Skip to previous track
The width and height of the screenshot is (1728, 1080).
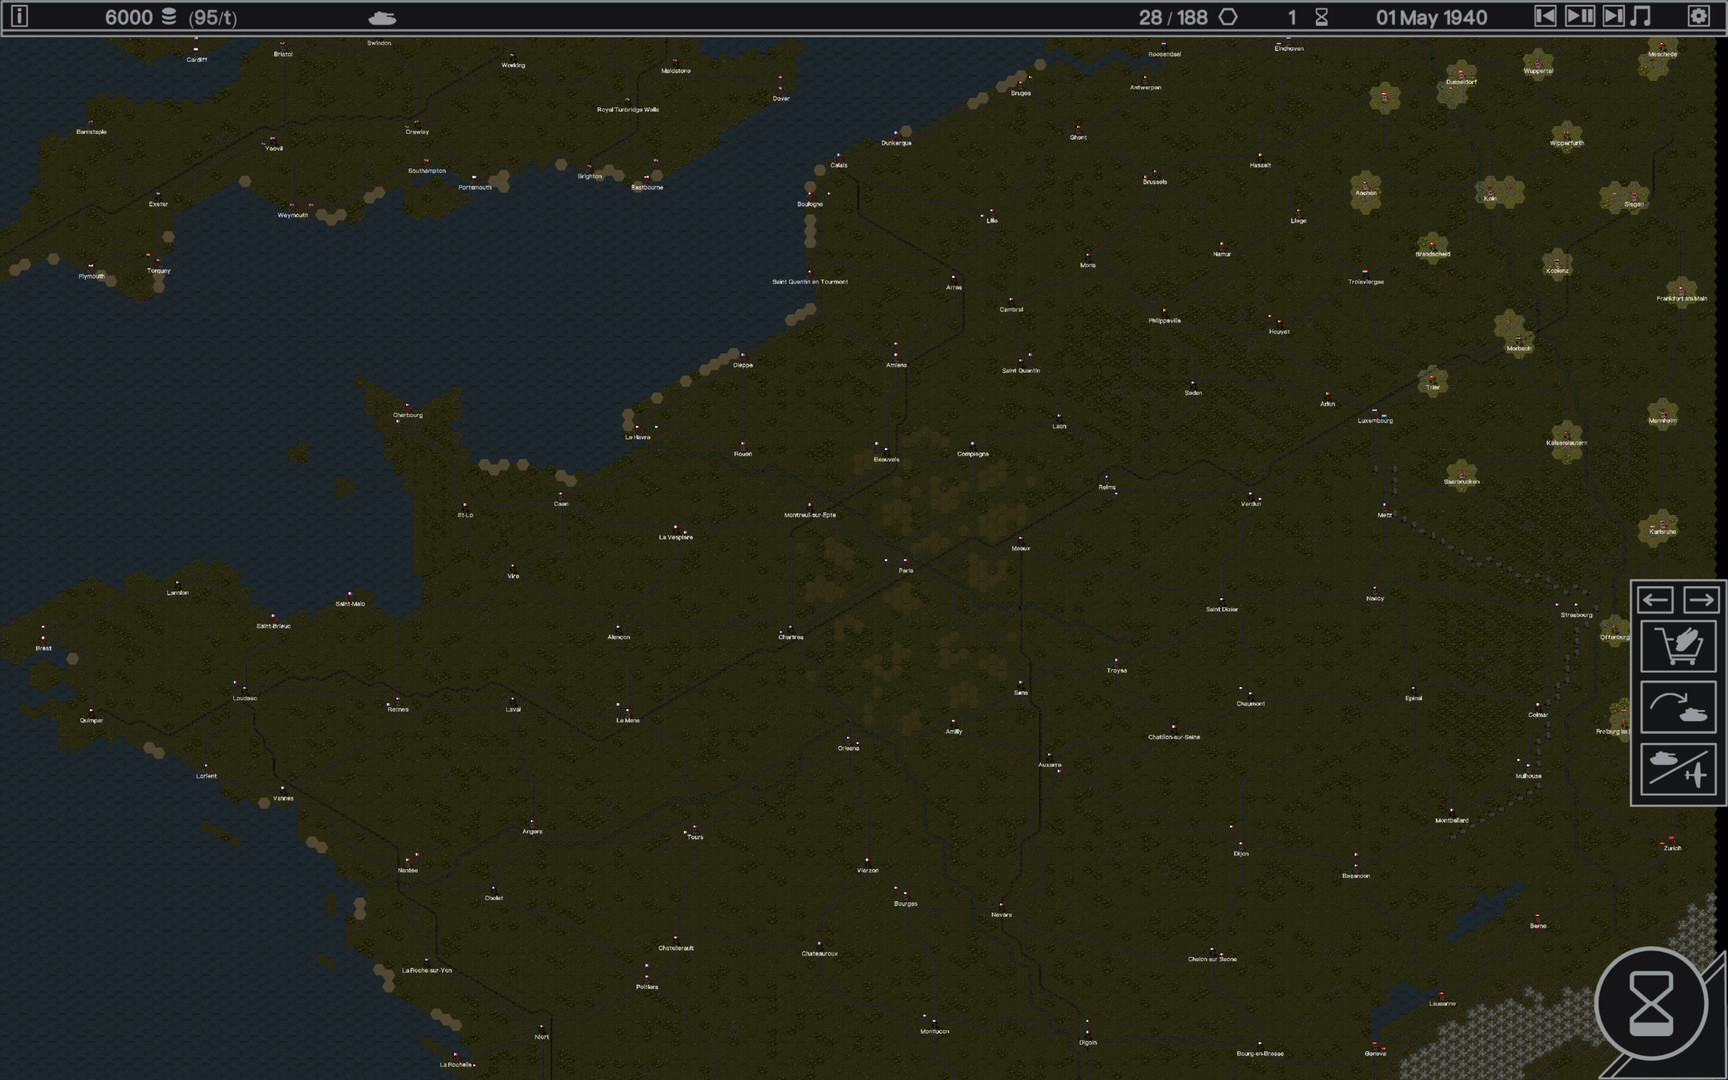(x=1545, y=16)
